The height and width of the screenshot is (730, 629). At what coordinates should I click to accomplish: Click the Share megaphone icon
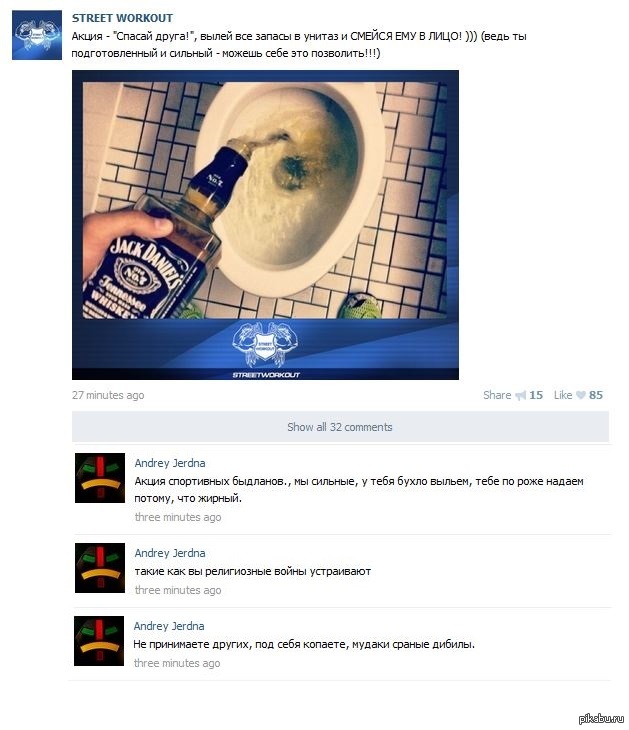pos(521,395)
